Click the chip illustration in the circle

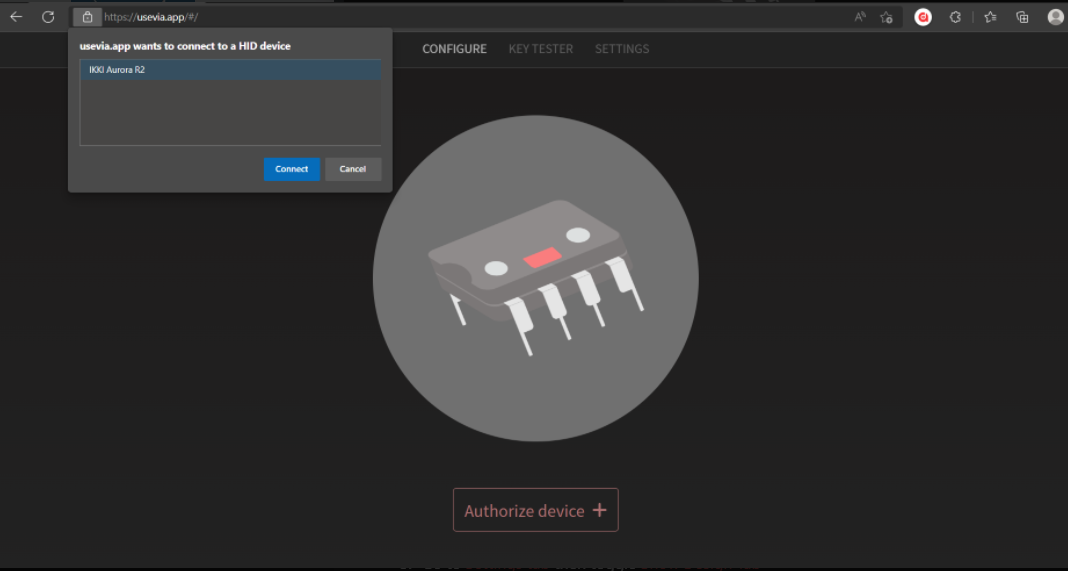pos(535,277)
